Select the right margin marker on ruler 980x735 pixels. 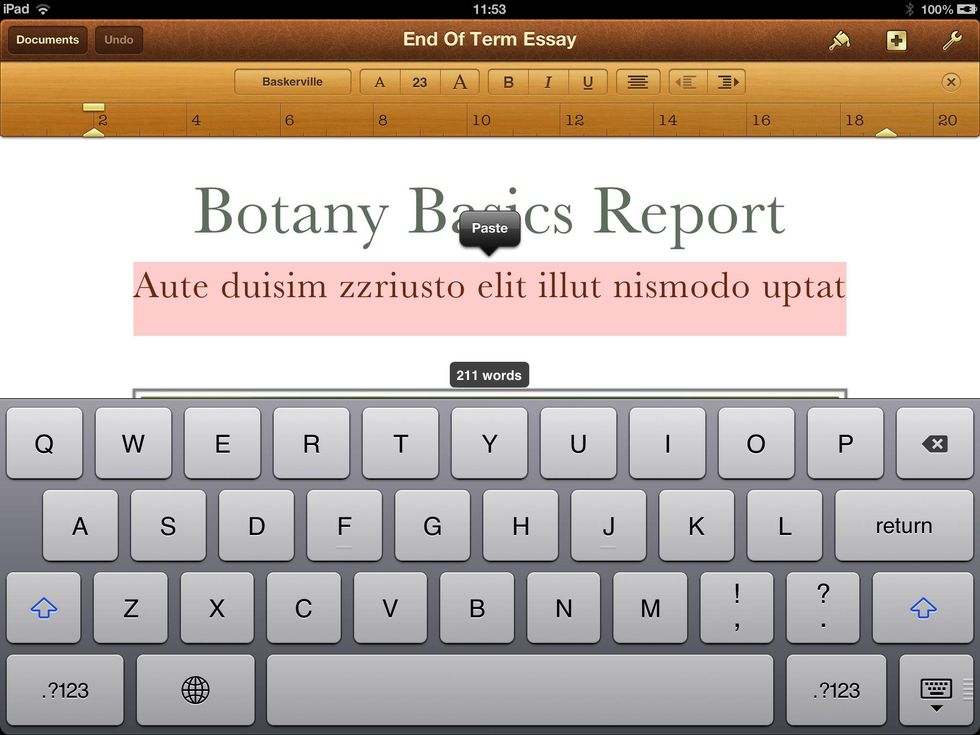click(x=886, y=131)
